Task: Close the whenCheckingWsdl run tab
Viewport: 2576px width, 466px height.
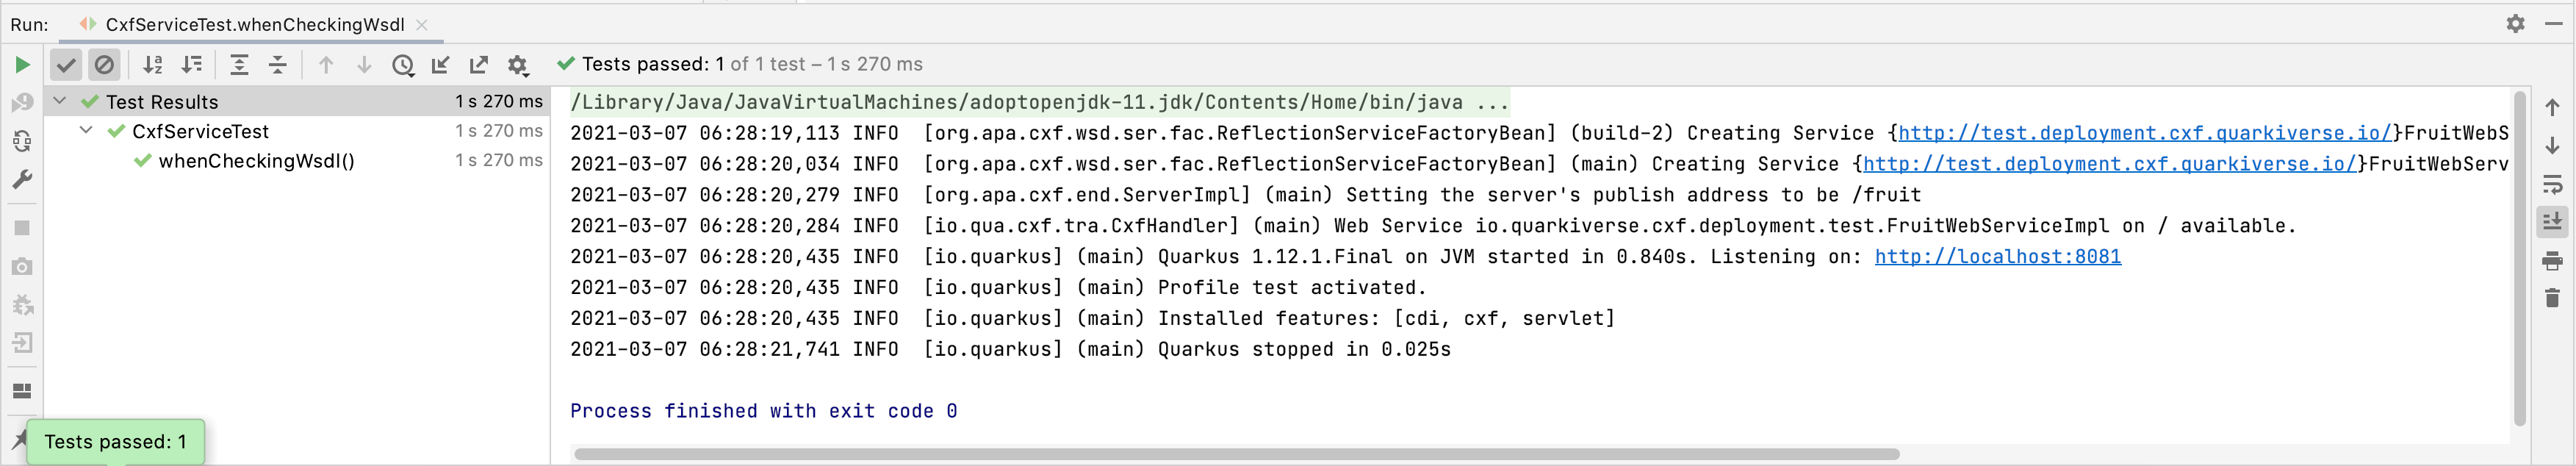Action: coord(422,25)
